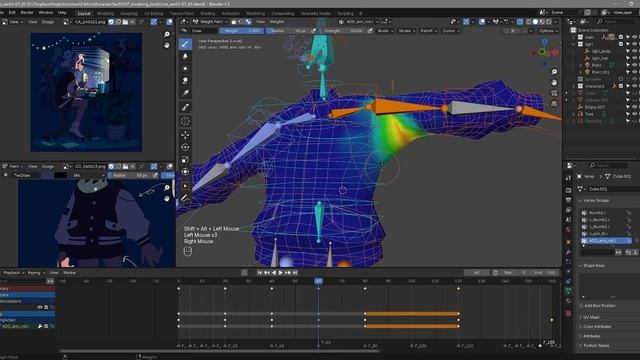Click pan hand icon in top image editor
This screenshot has width=640, height=360.
[167, 45]
